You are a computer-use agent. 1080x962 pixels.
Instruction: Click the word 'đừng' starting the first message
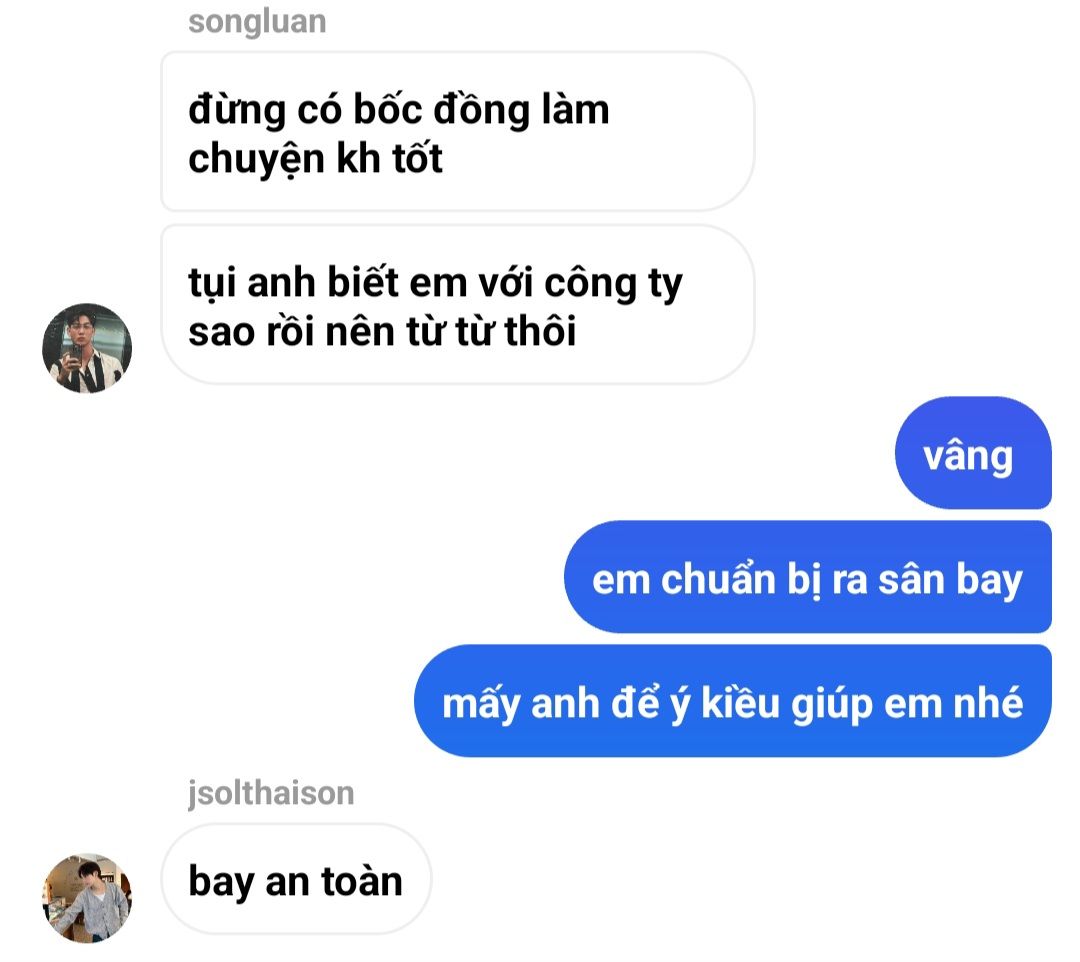pos(237,111)
